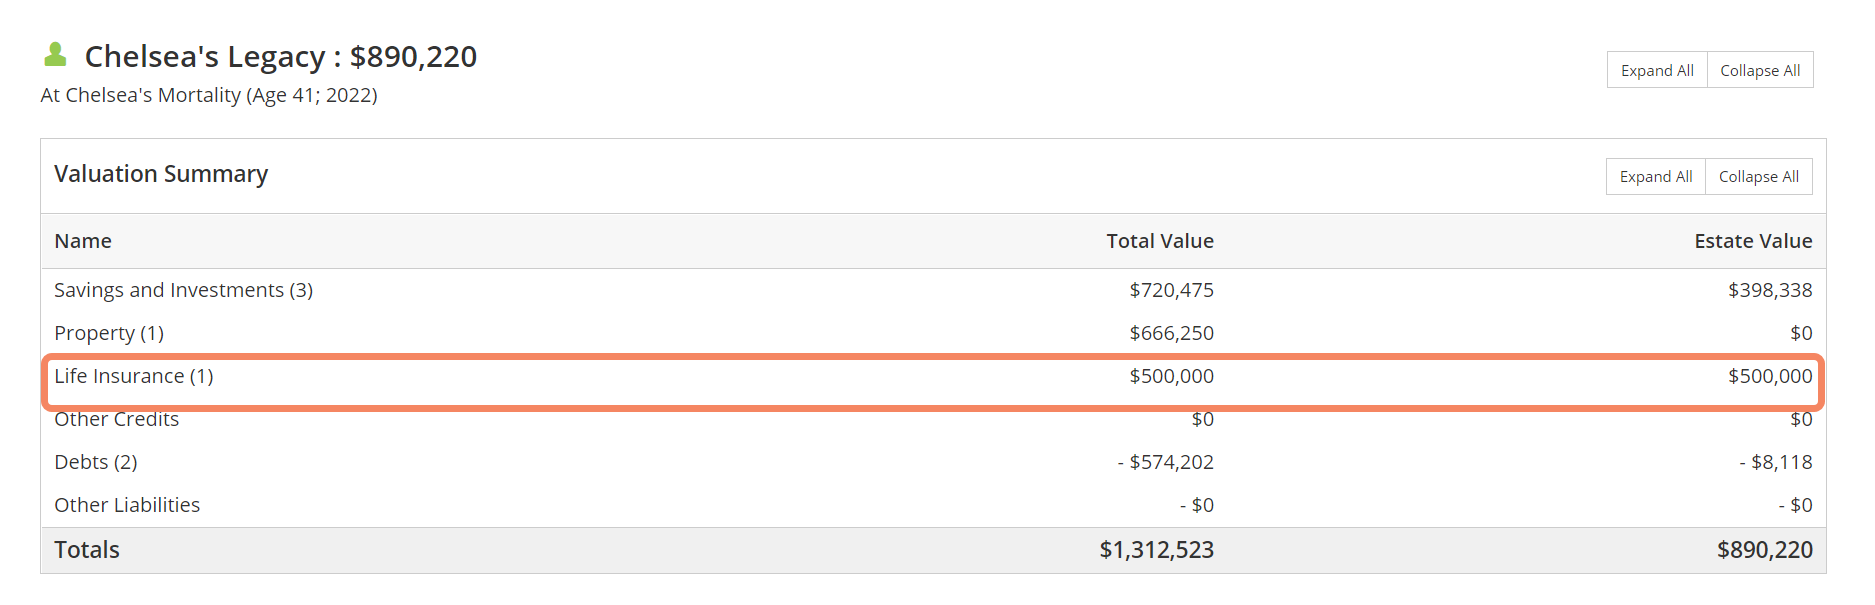
Task: Click the $1,312,523 total value amount
Action: click(x=1157, y=550)
